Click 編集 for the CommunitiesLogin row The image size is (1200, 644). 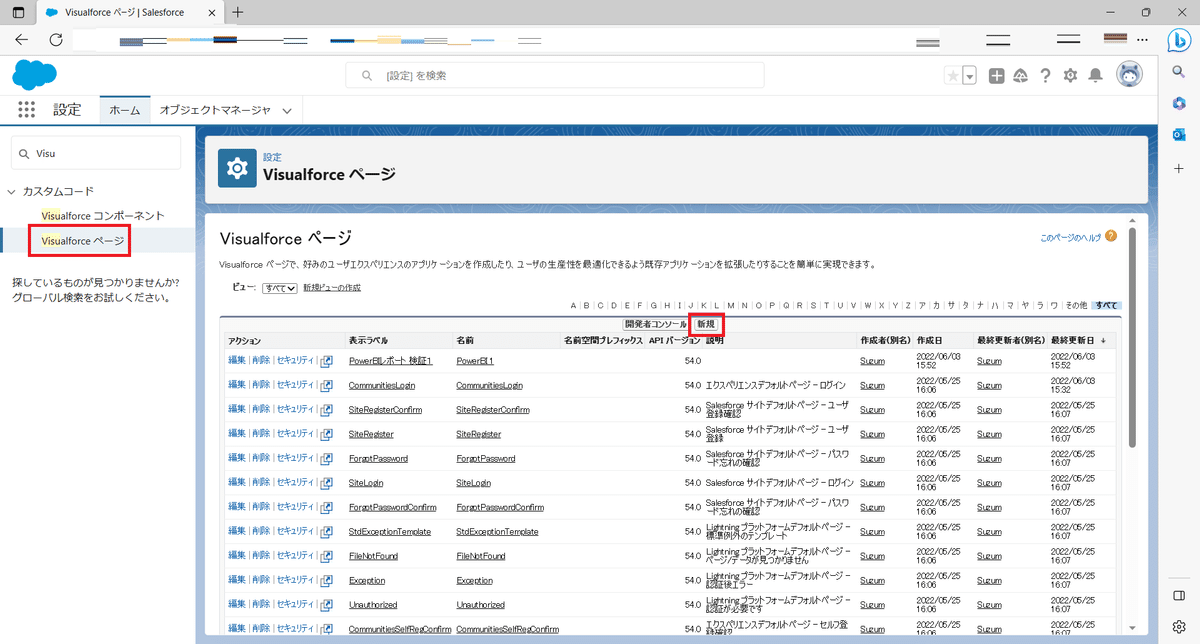tap(236, 385)
